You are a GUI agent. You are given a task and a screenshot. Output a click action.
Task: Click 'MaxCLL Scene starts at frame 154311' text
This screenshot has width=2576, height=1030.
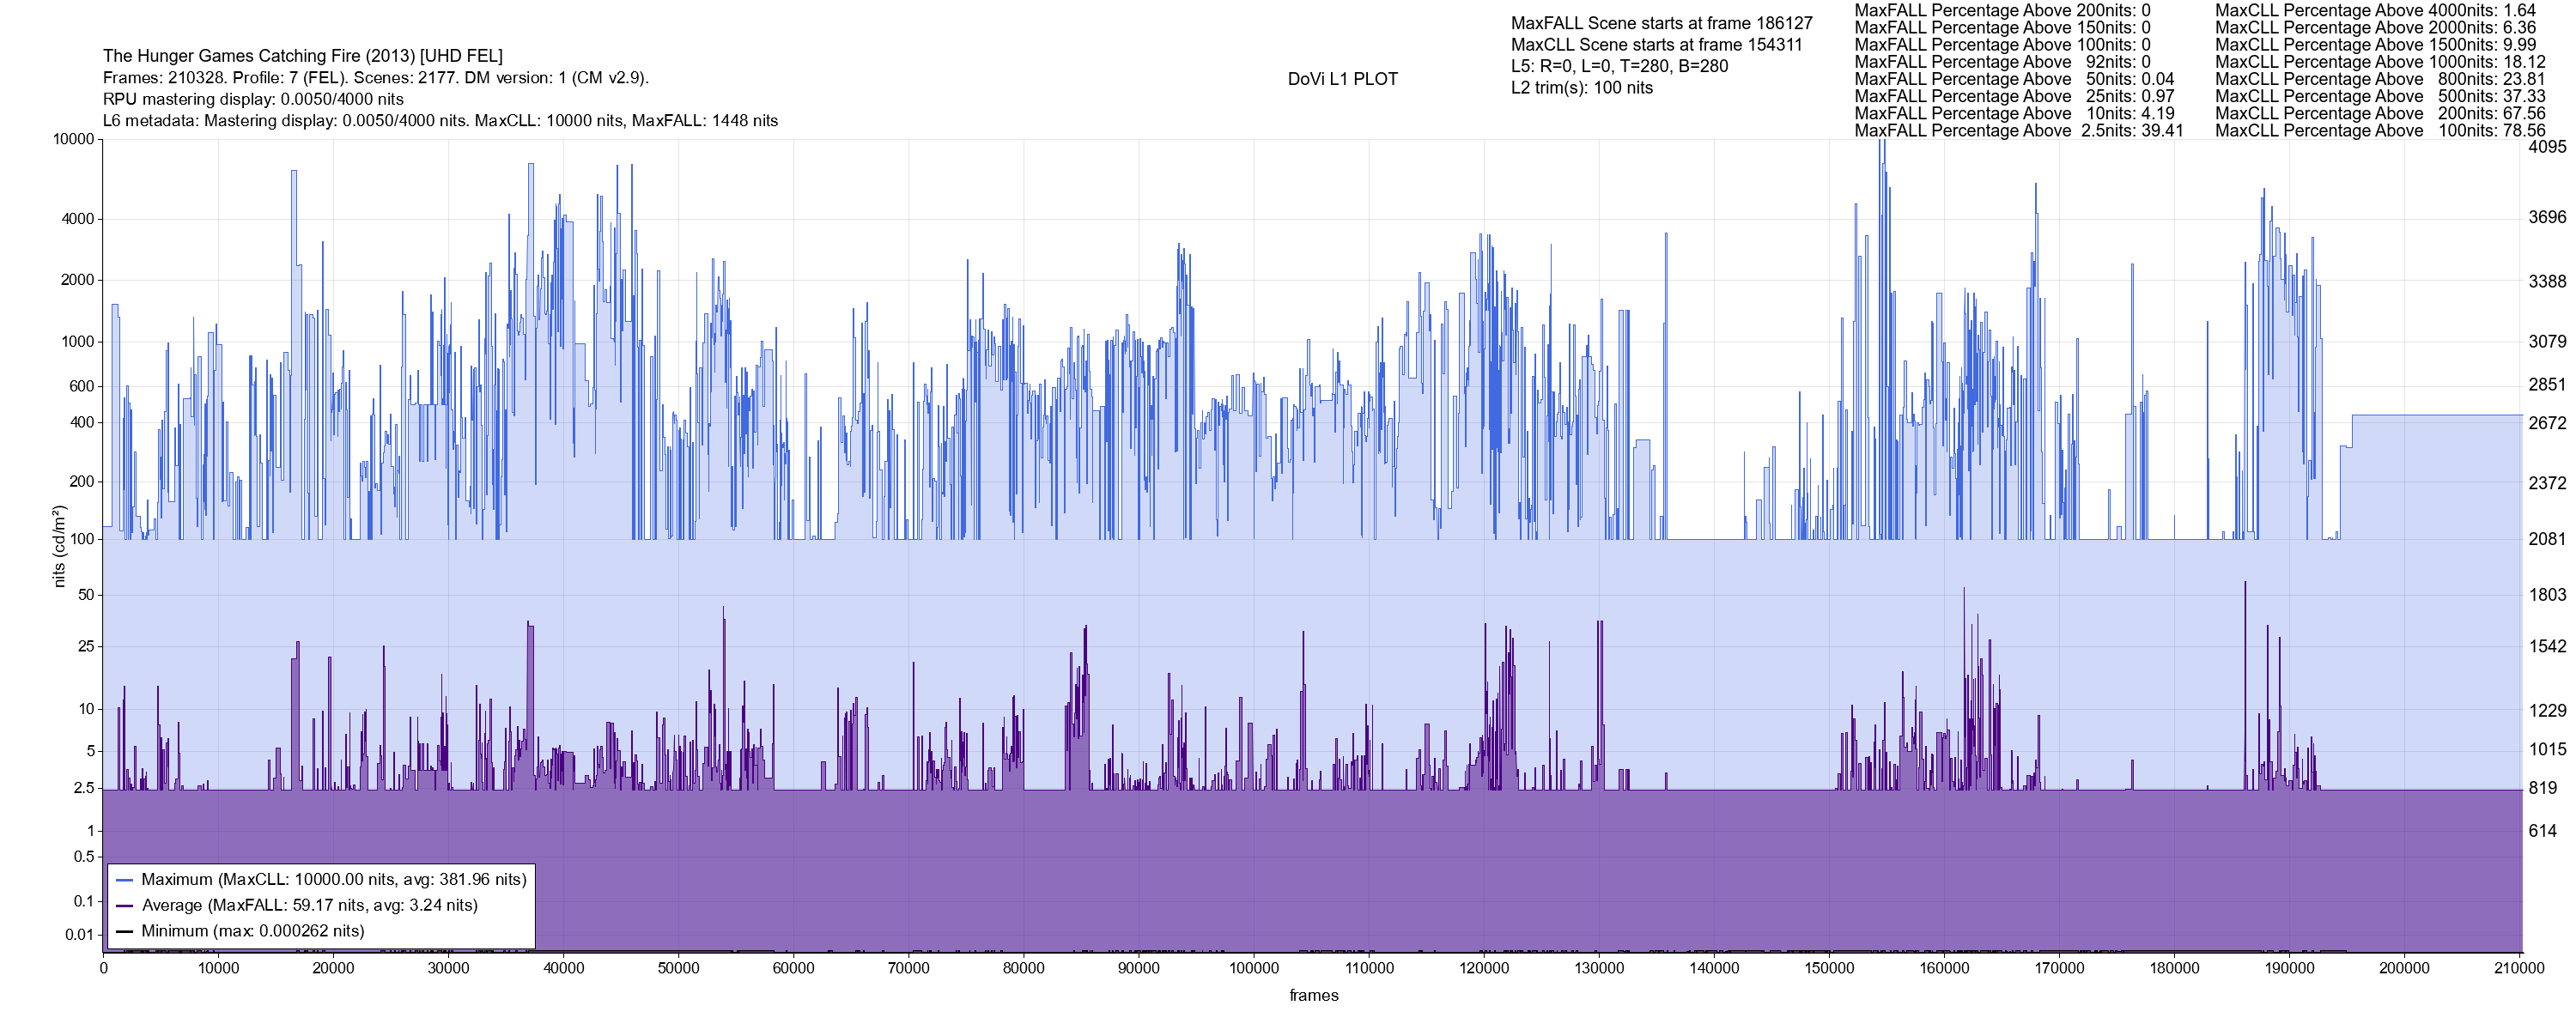pos(1656,45)
